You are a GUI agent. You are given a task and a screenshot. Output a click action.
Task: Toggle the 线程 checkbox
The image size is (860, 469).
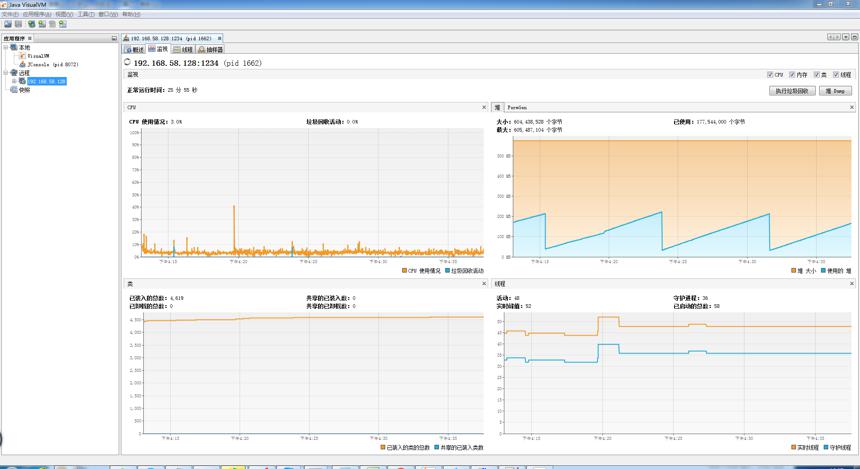coord(836,75)
